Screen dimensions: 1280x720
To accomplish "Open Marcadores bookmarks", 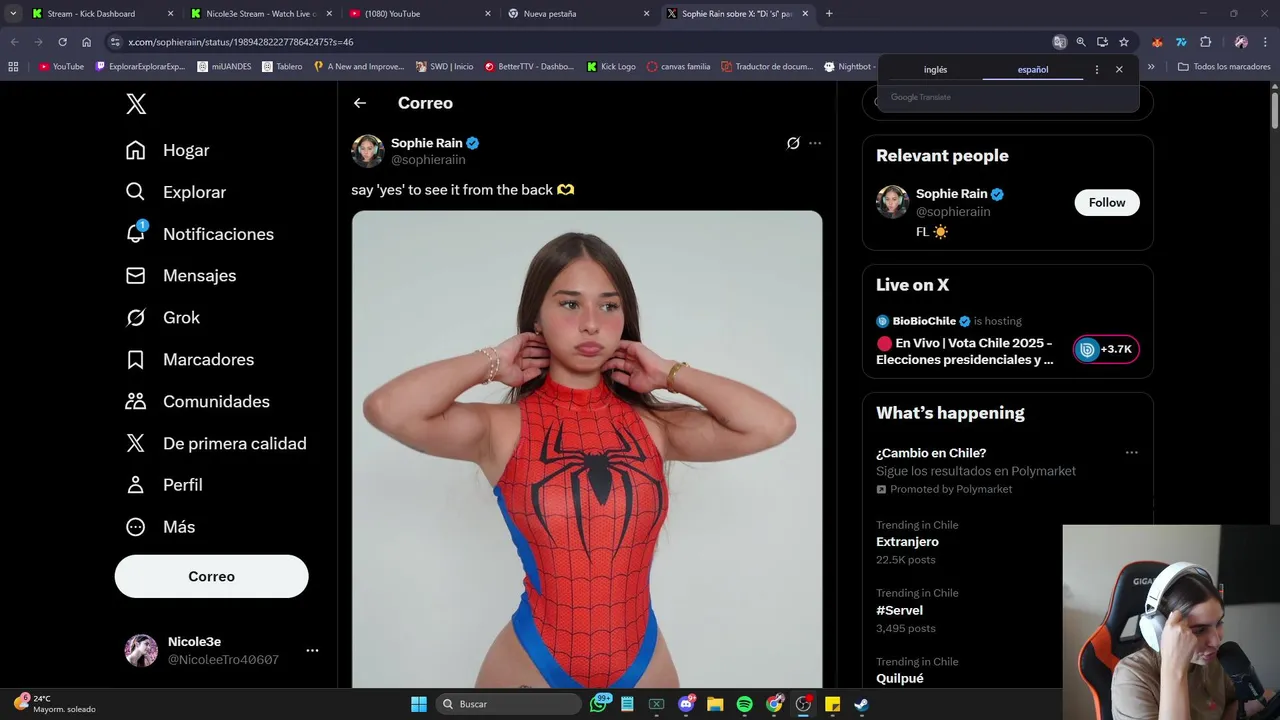I will [189, 359].
